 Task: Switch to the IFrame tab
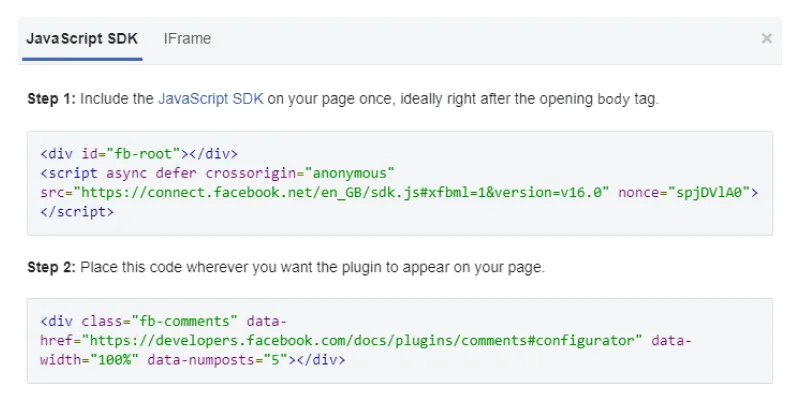(187, 39)
